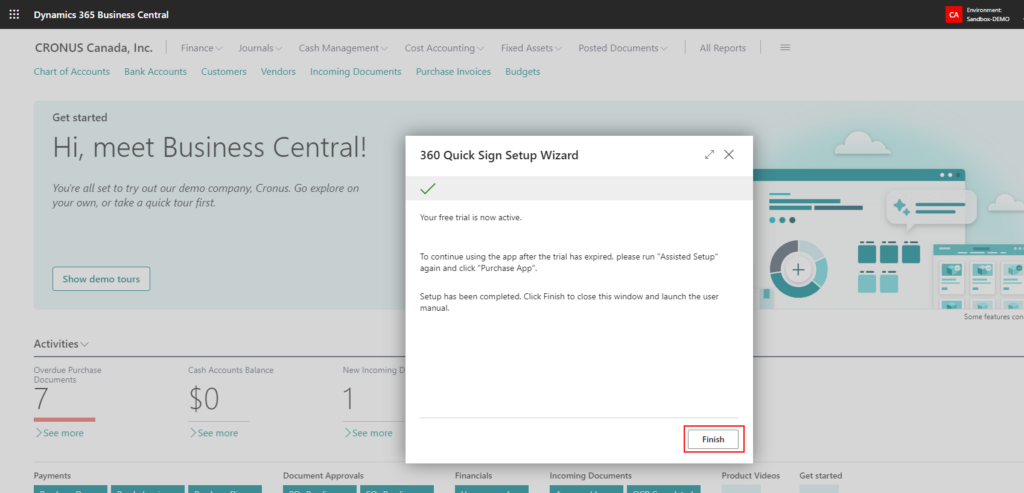
Task: Click the Payments section heading
Action: click(x=52, y=475)
